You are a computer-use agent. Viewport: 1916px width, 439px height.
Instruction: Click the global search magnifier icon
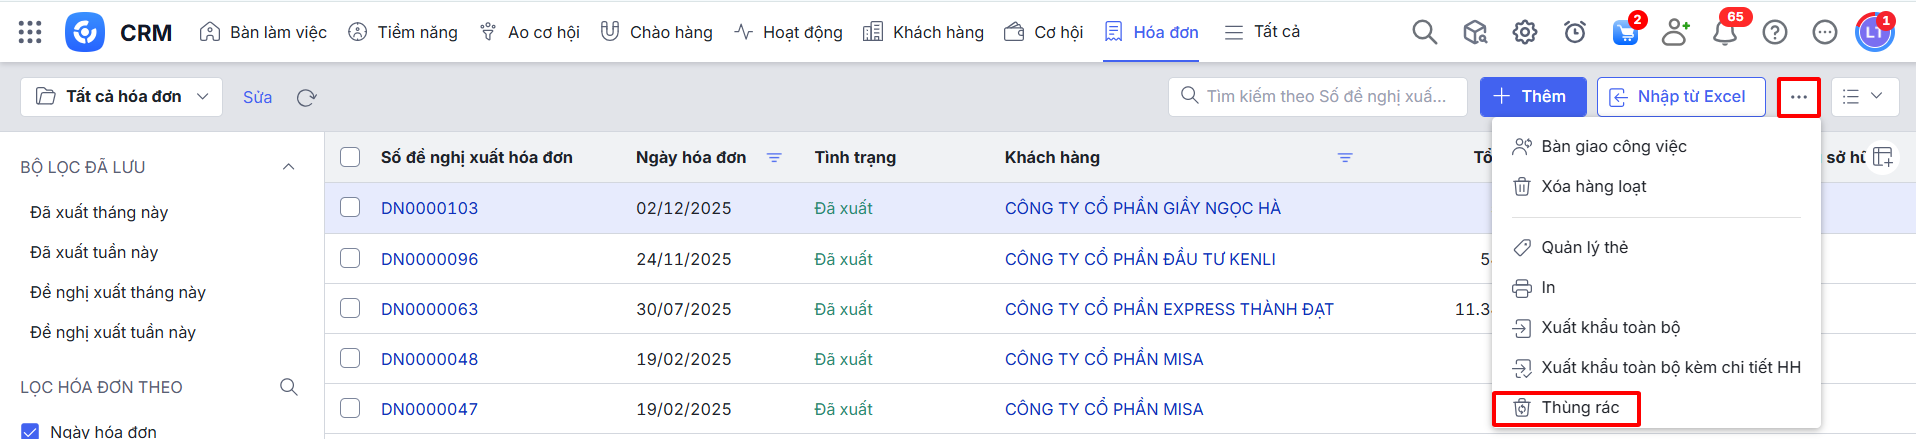coord(1424,32)
